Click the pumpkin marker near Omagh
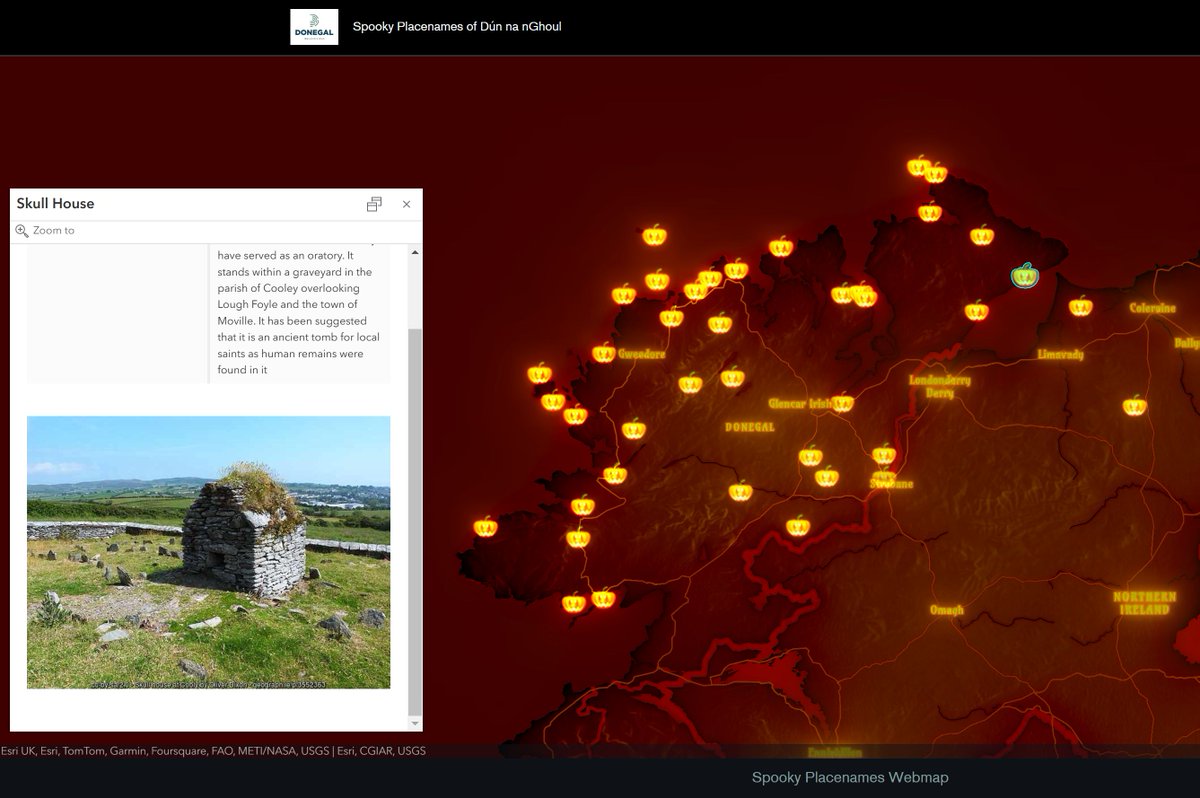Screen dimensions: 1200x798 pos(799,525)
